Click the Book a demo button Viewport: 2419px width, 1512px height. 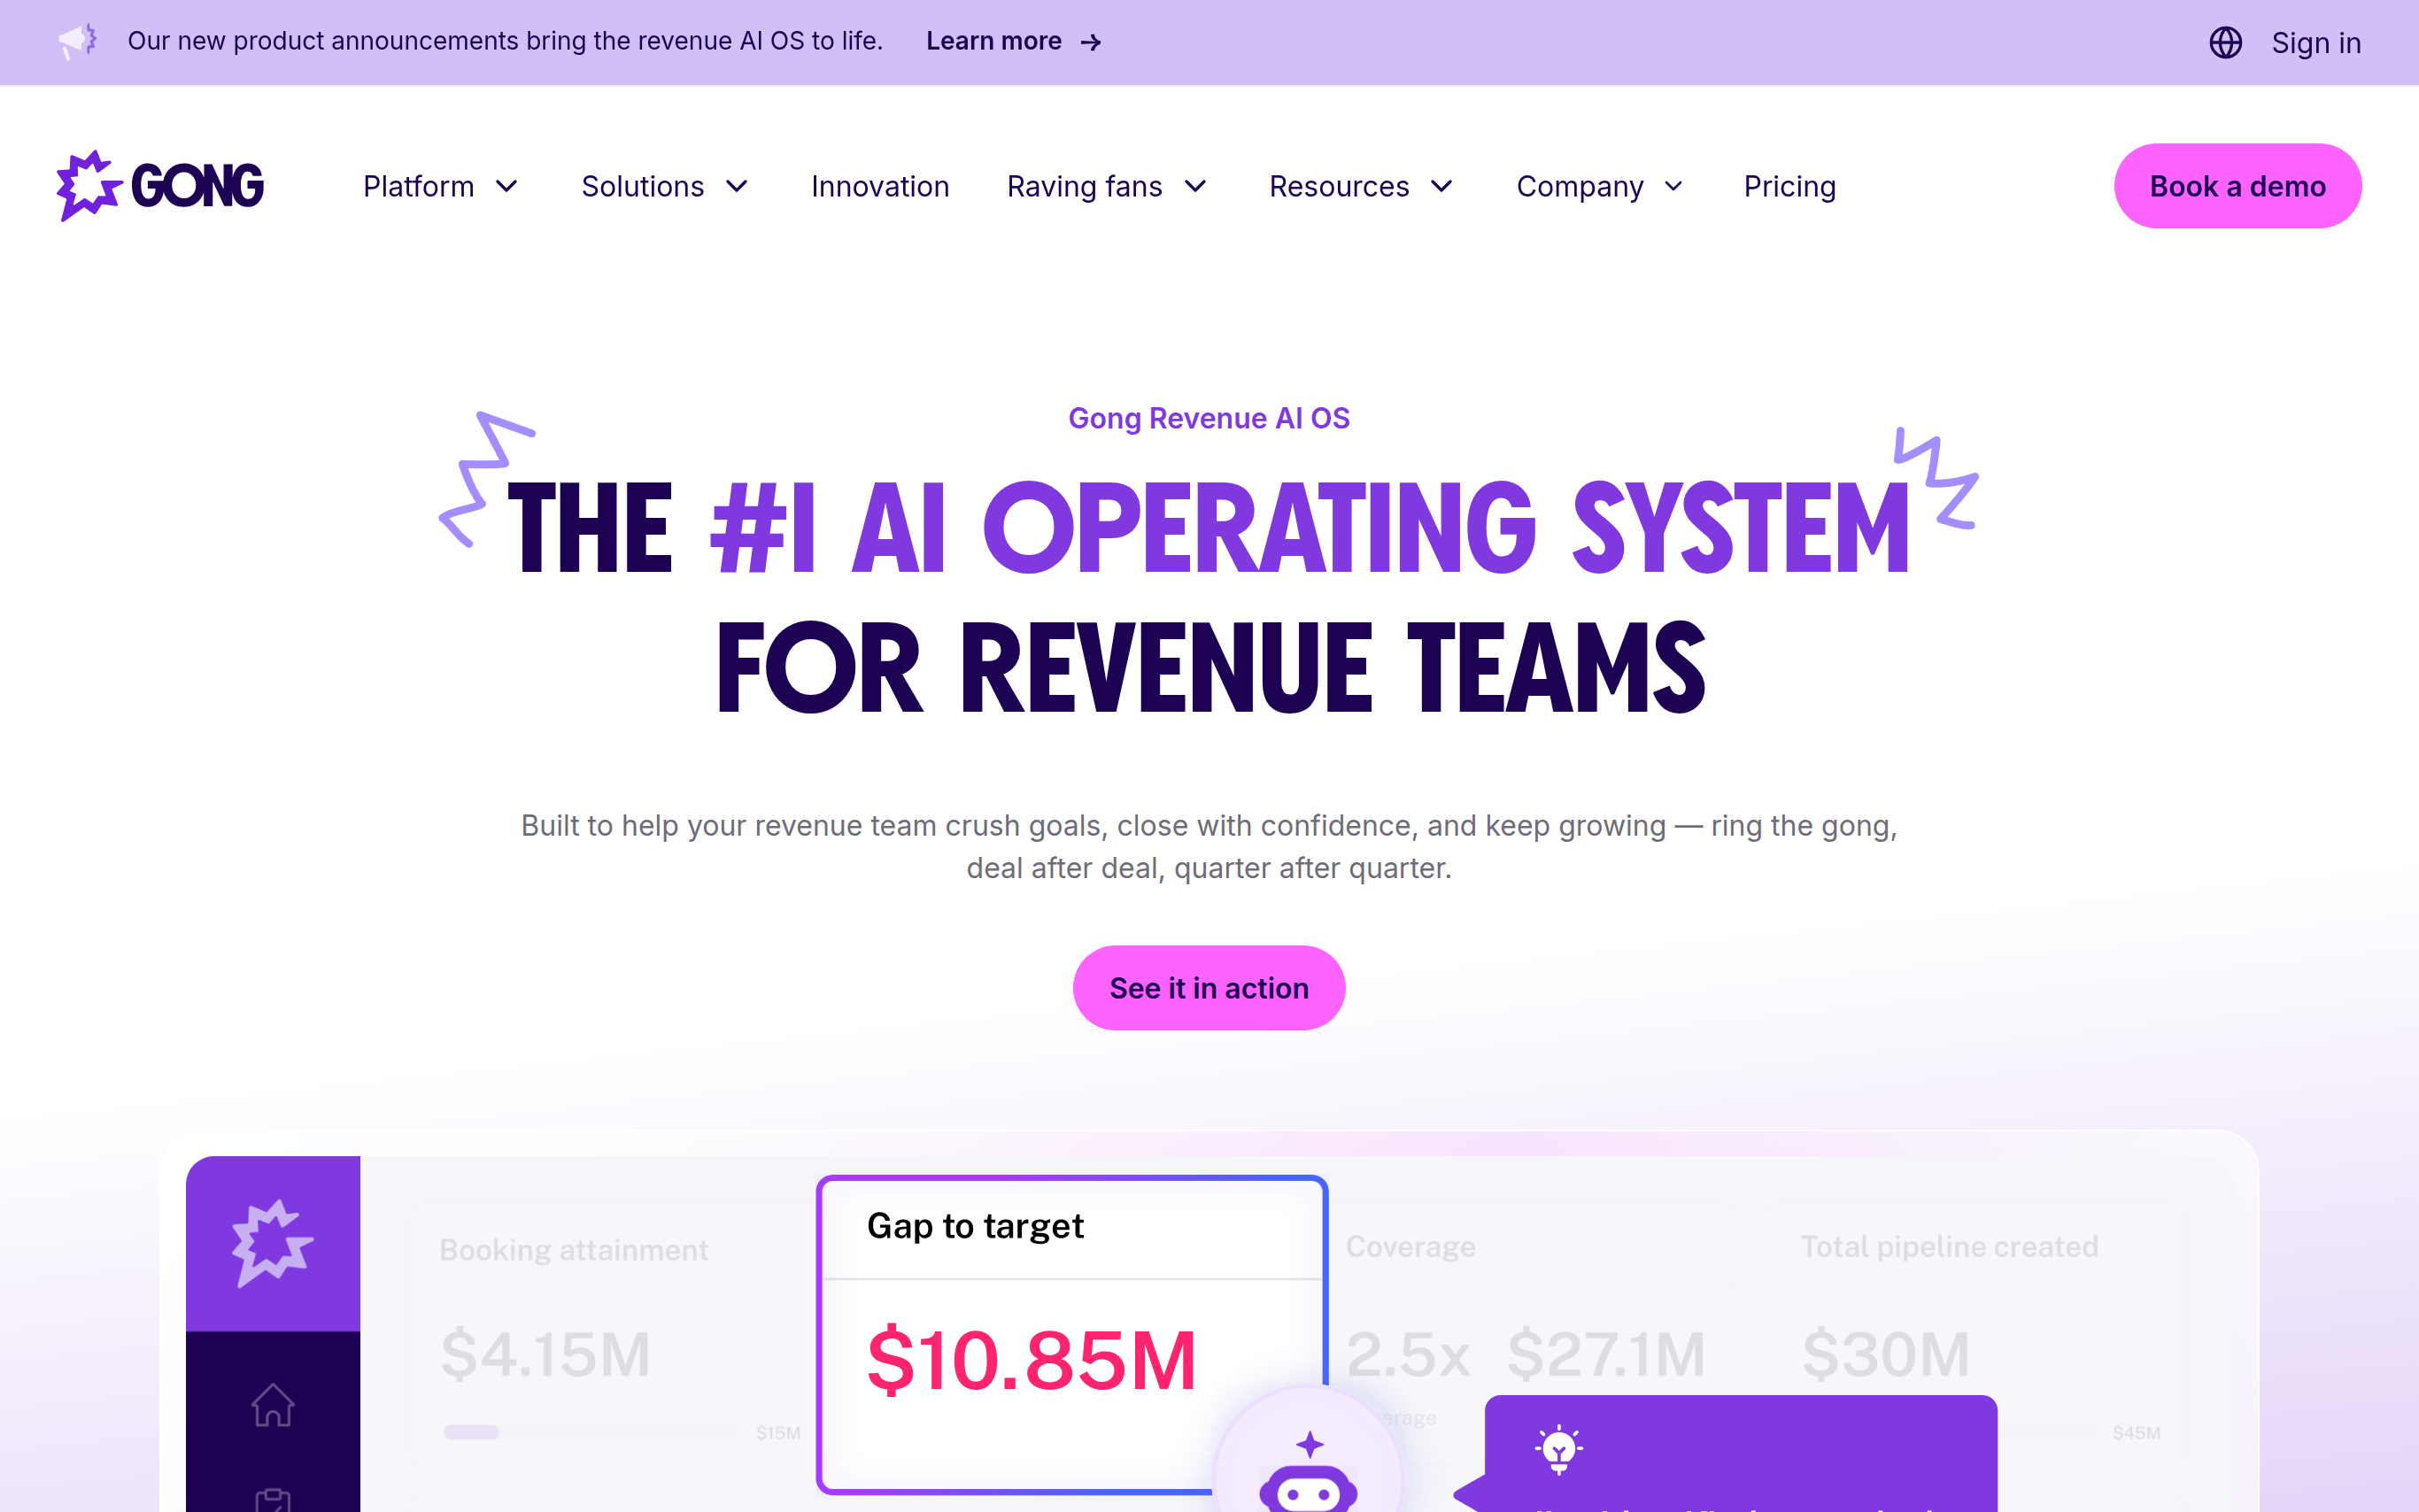2237,186
